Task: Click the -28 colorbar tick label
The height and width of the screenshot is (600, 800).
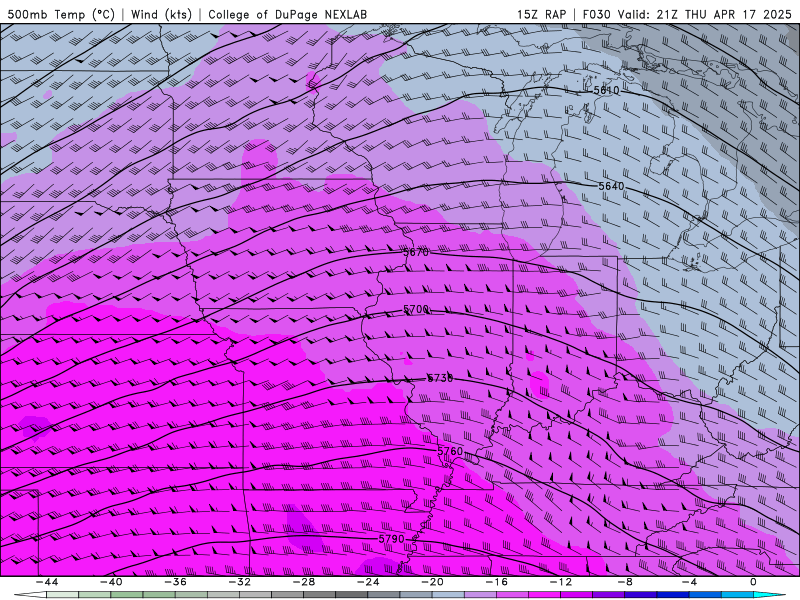Action: click(304, 582)
